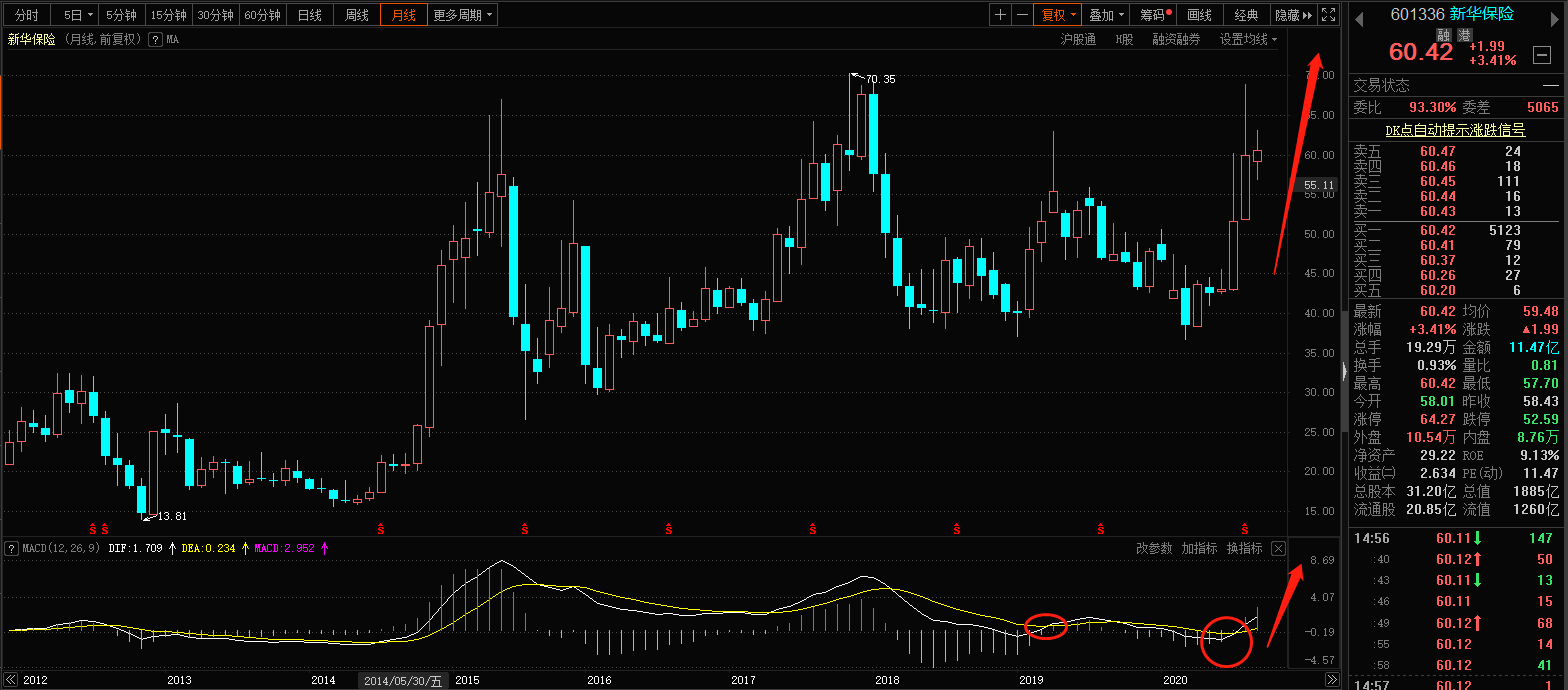Click the DK点自动提示涨跌信号 link
The image size is (1568, 690).
point(1455,130)
